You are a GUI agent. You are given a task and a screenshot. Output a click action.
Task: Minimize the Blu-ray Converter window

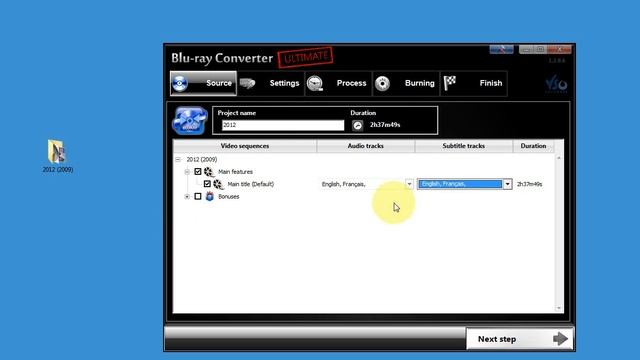click(526, 49)
